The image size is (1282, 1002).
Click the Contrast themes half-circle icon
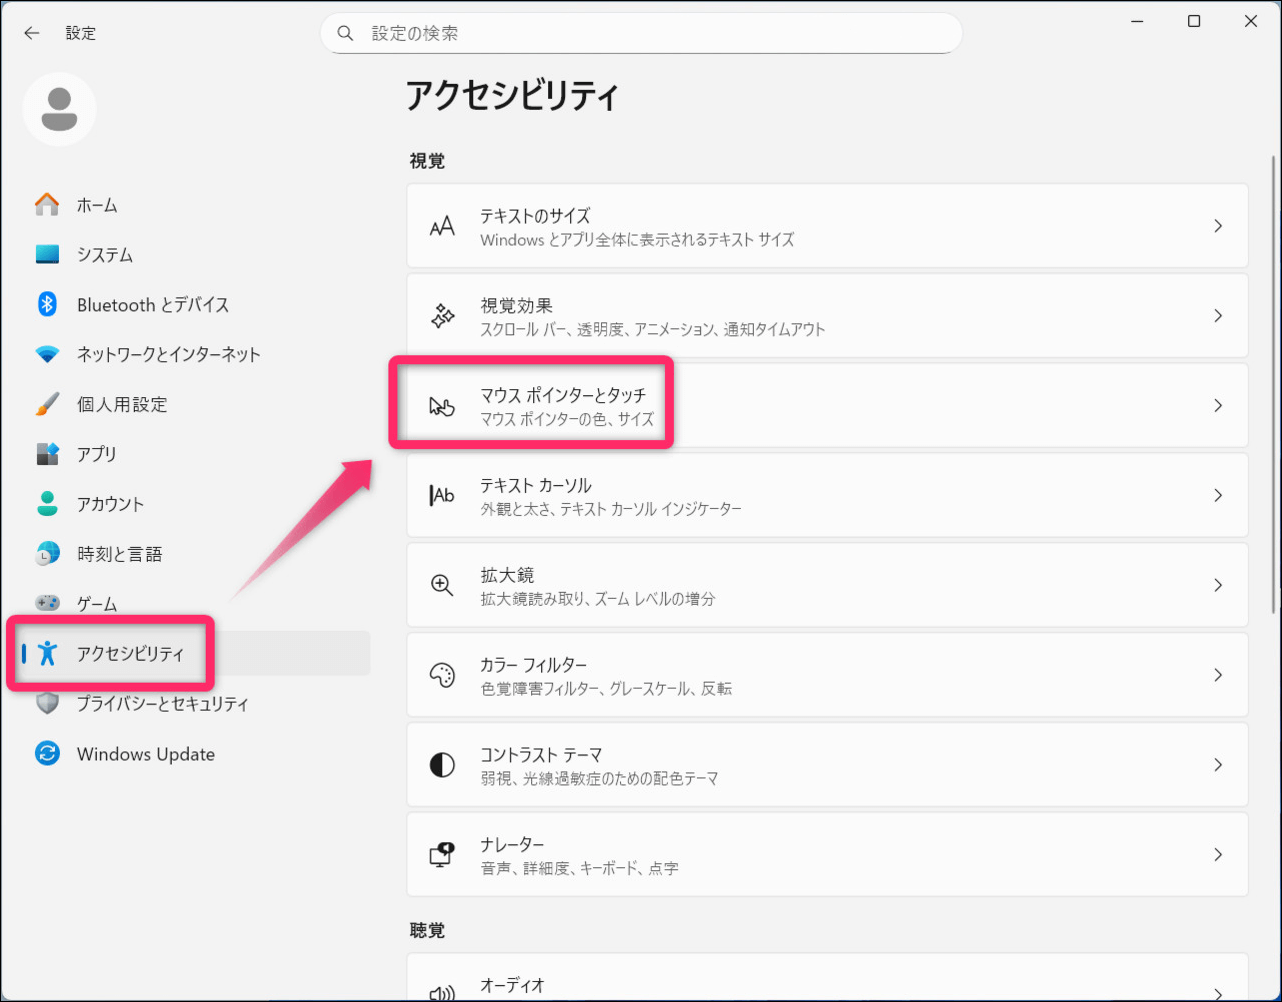click(x=442, y=765)
